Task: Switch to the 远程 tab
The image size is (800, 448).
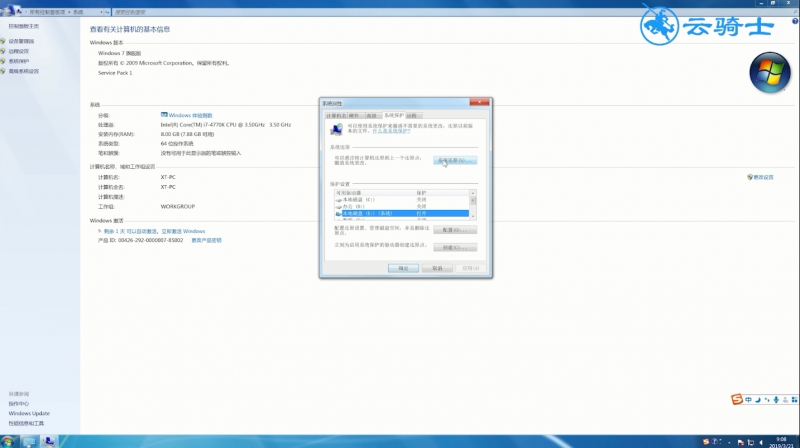Action: [x=413, y=116]
